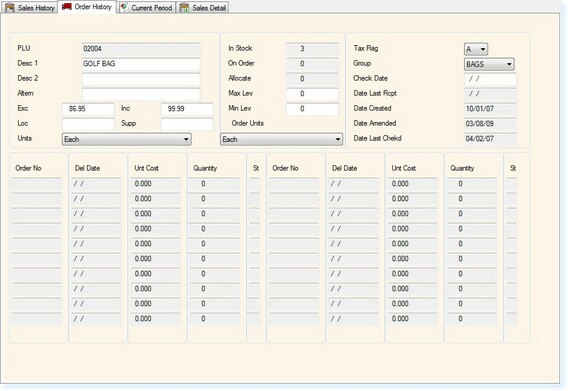Image resolution: width=568 pixels, height=391 pixels.
Task: Click the Min Lev field
Action: (312, 109)
